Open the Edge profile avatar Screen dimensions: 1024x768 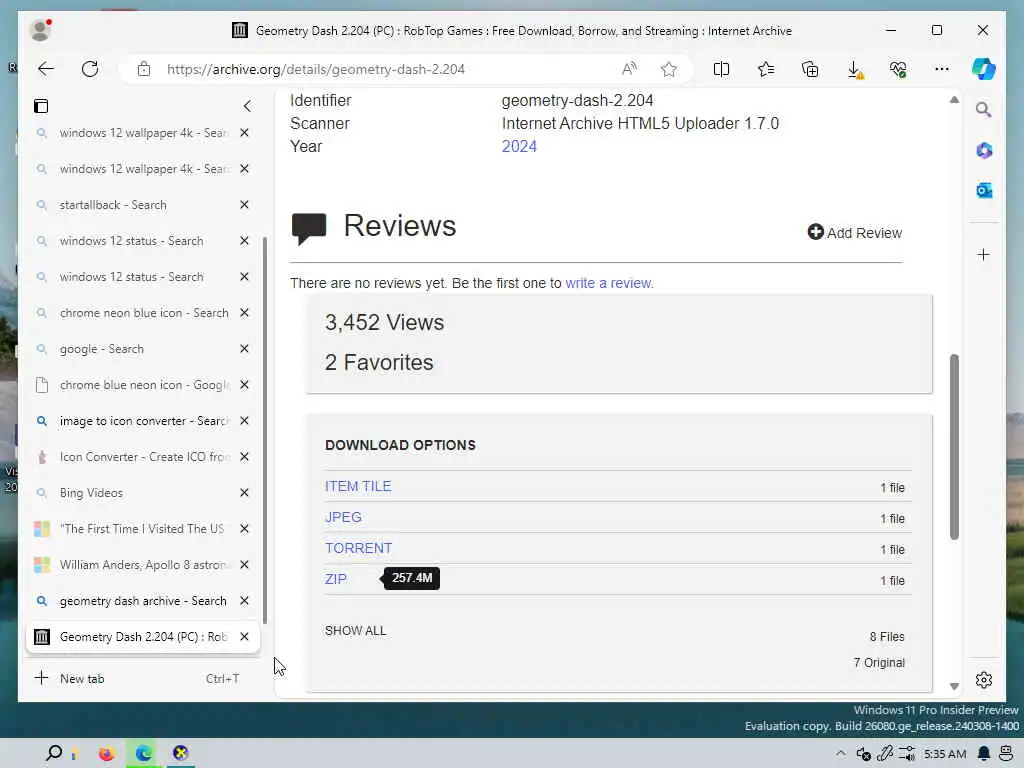pyautogui.click(x=40, y=30)
